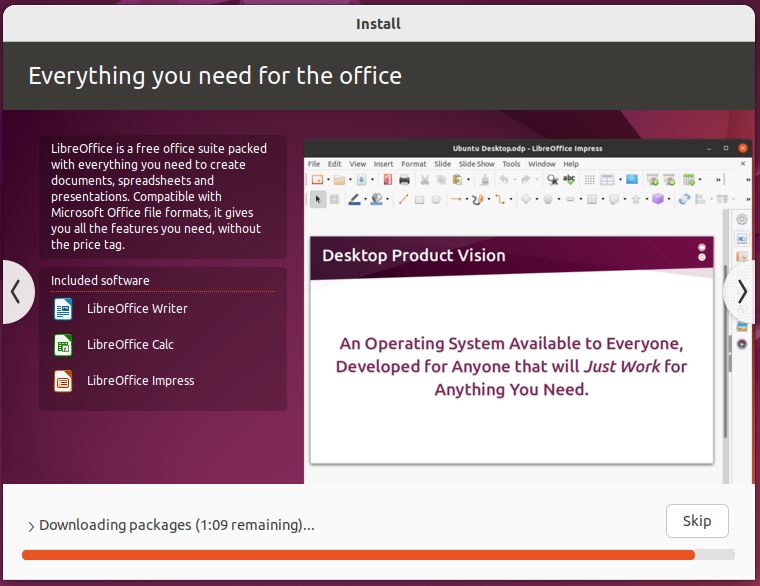Select the LibreOffice Writer label
This screenshot has height=586, width=760.
[x=137, y=308]
